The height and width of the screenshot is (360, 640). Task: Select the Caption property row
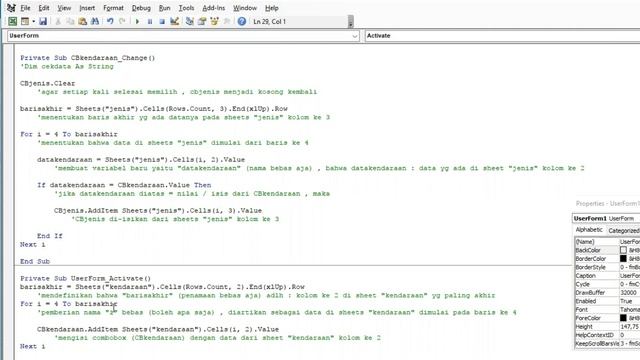coord(607,276)
